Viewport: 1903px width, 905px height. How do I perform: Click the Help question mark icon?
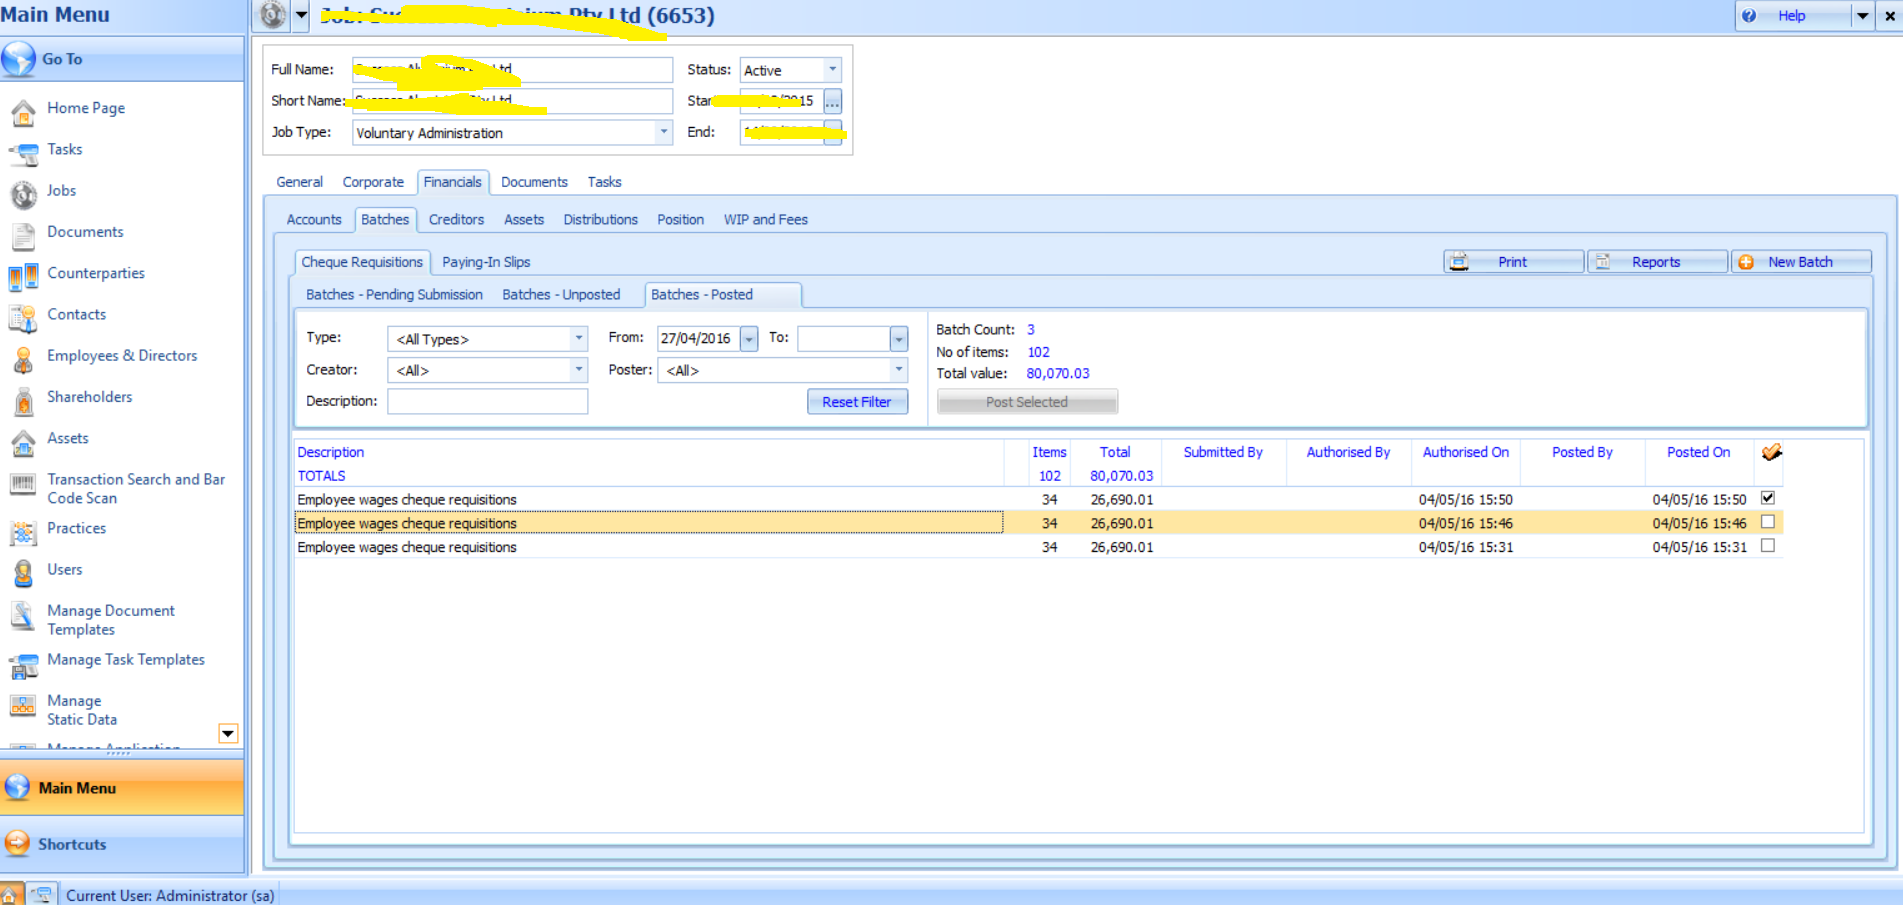[x=1749, y=16]
